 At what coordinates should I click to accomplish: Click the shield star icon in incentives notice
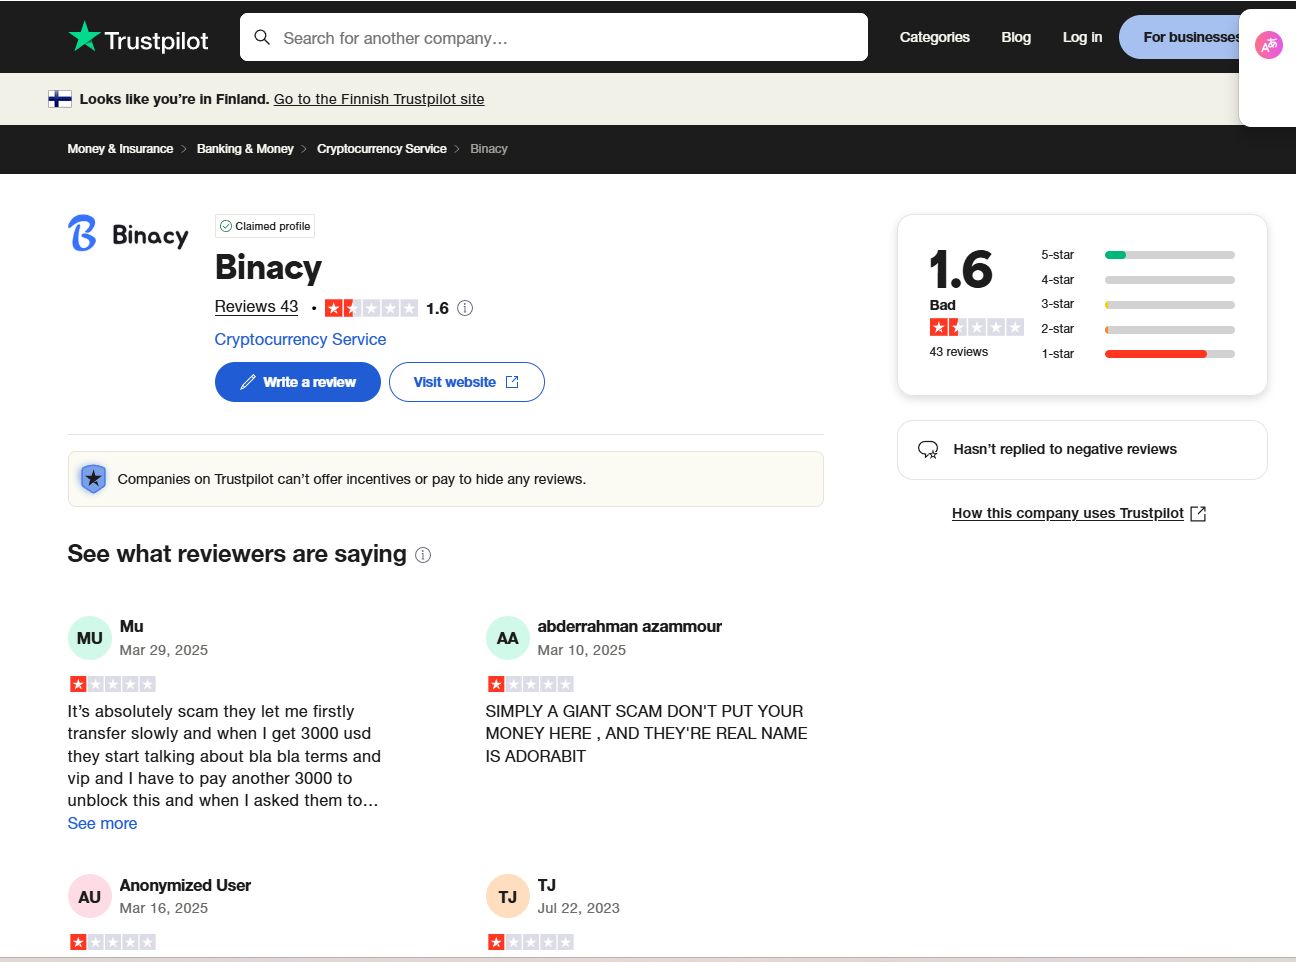[93, 479]
